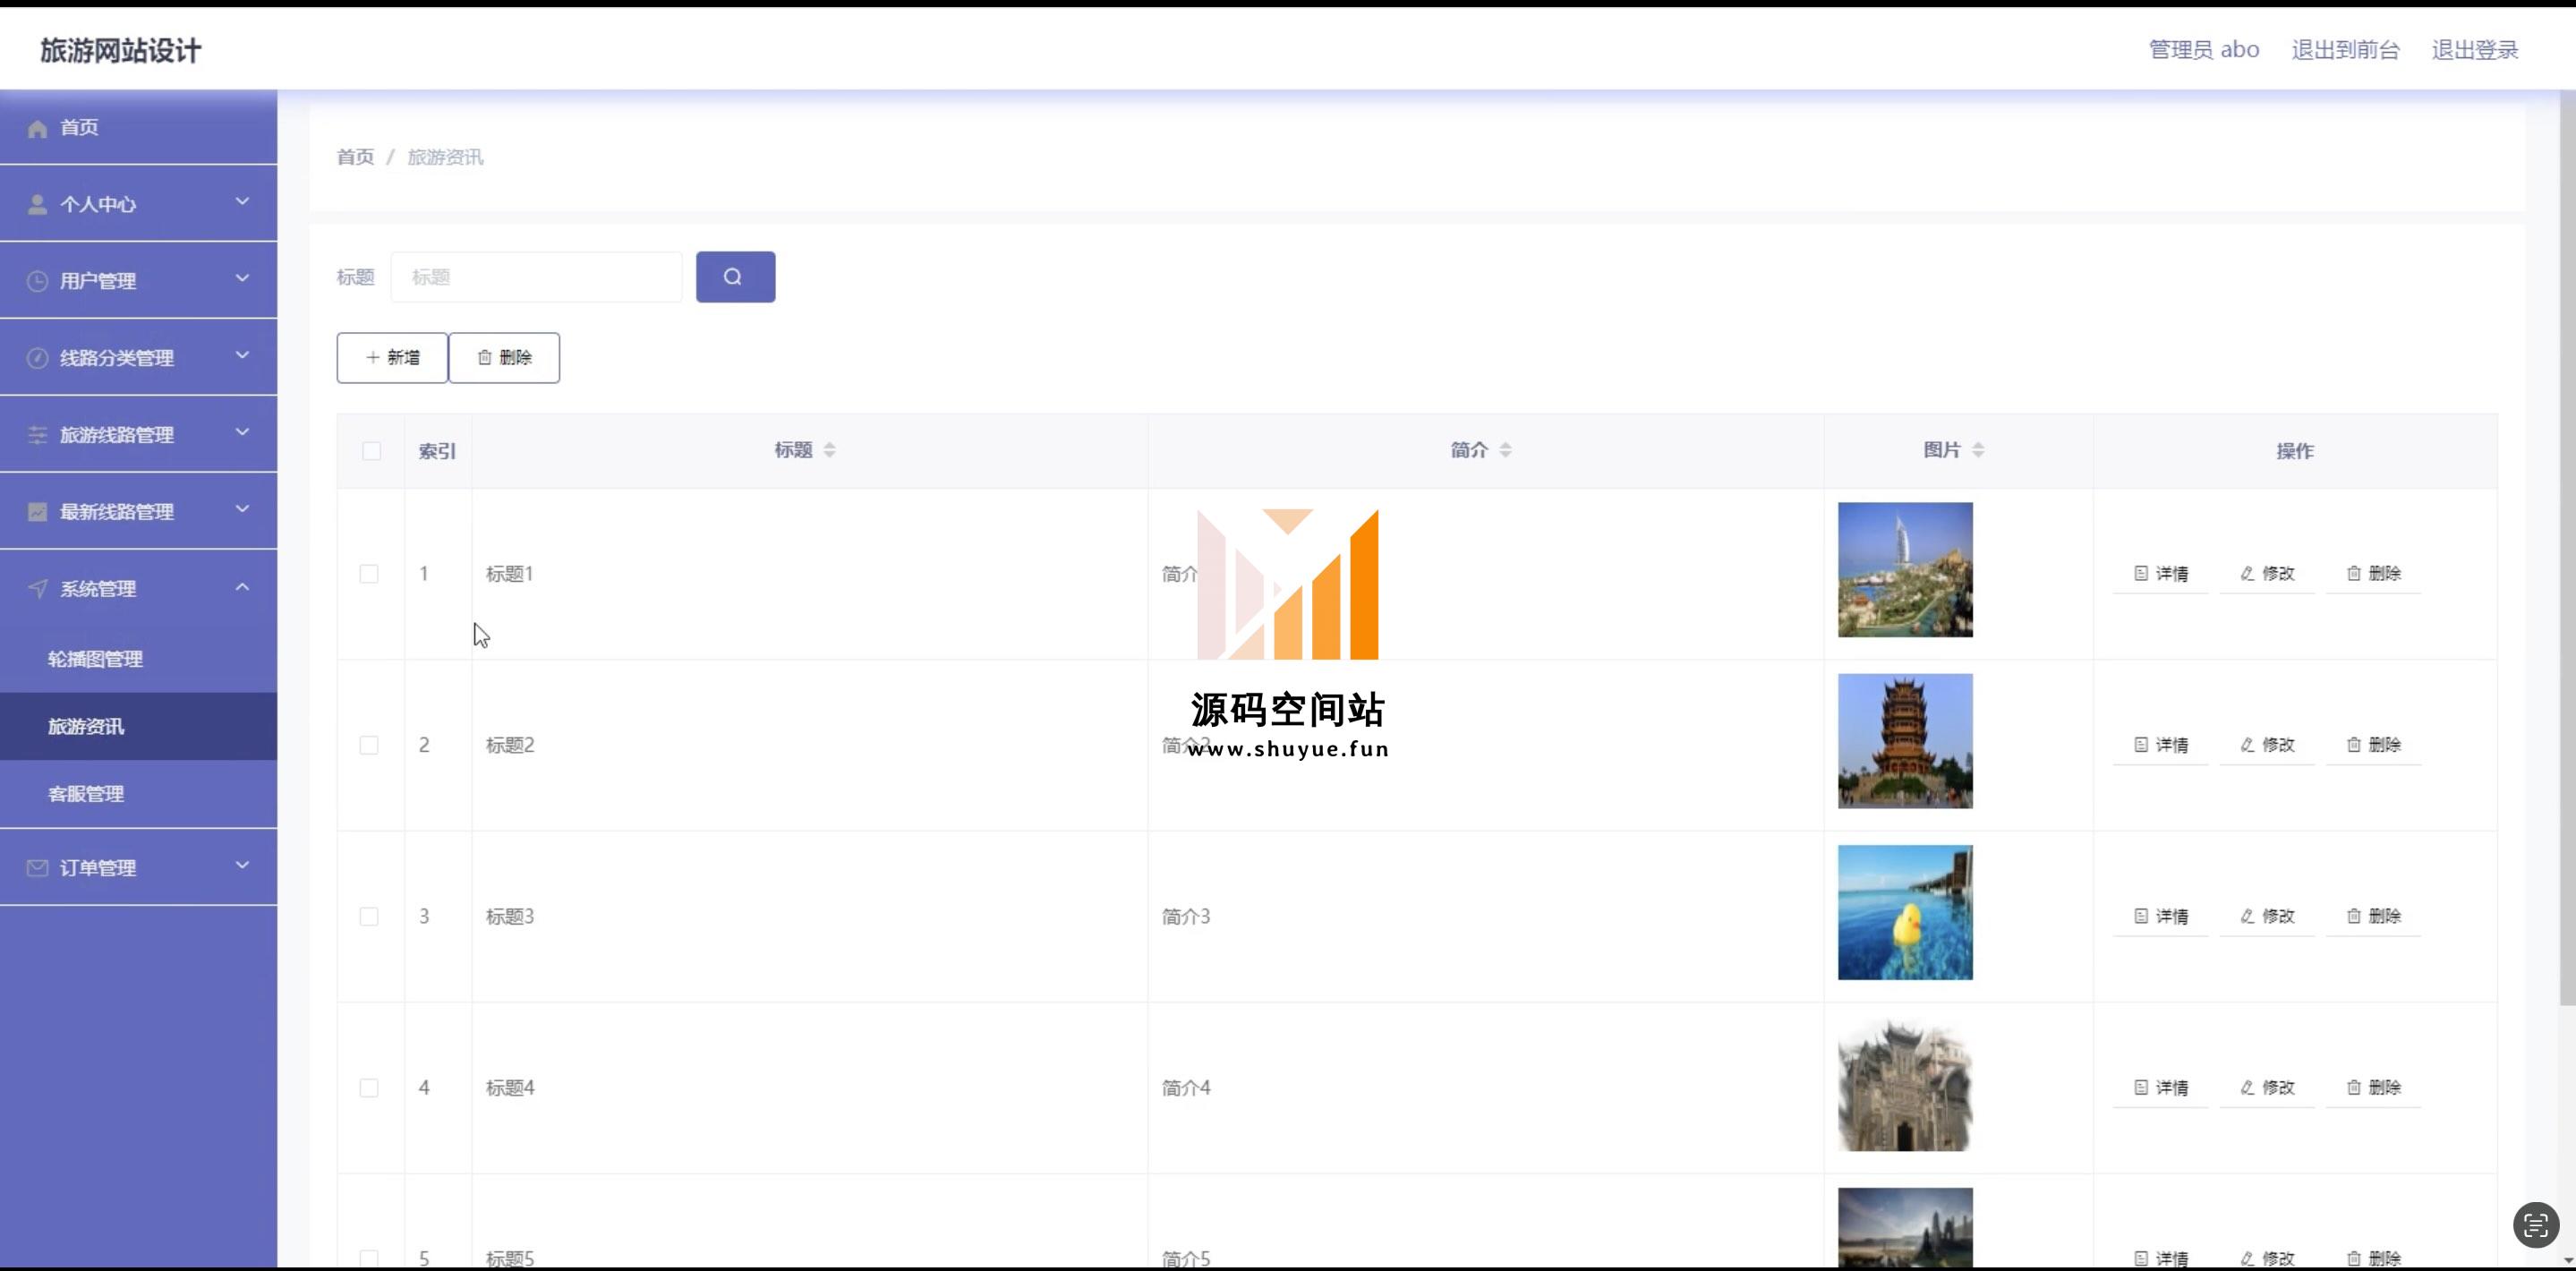This screenshot has width=2576, height=1271.
Task: Click the vertical page scrollbar
Action: [2567, 550]
